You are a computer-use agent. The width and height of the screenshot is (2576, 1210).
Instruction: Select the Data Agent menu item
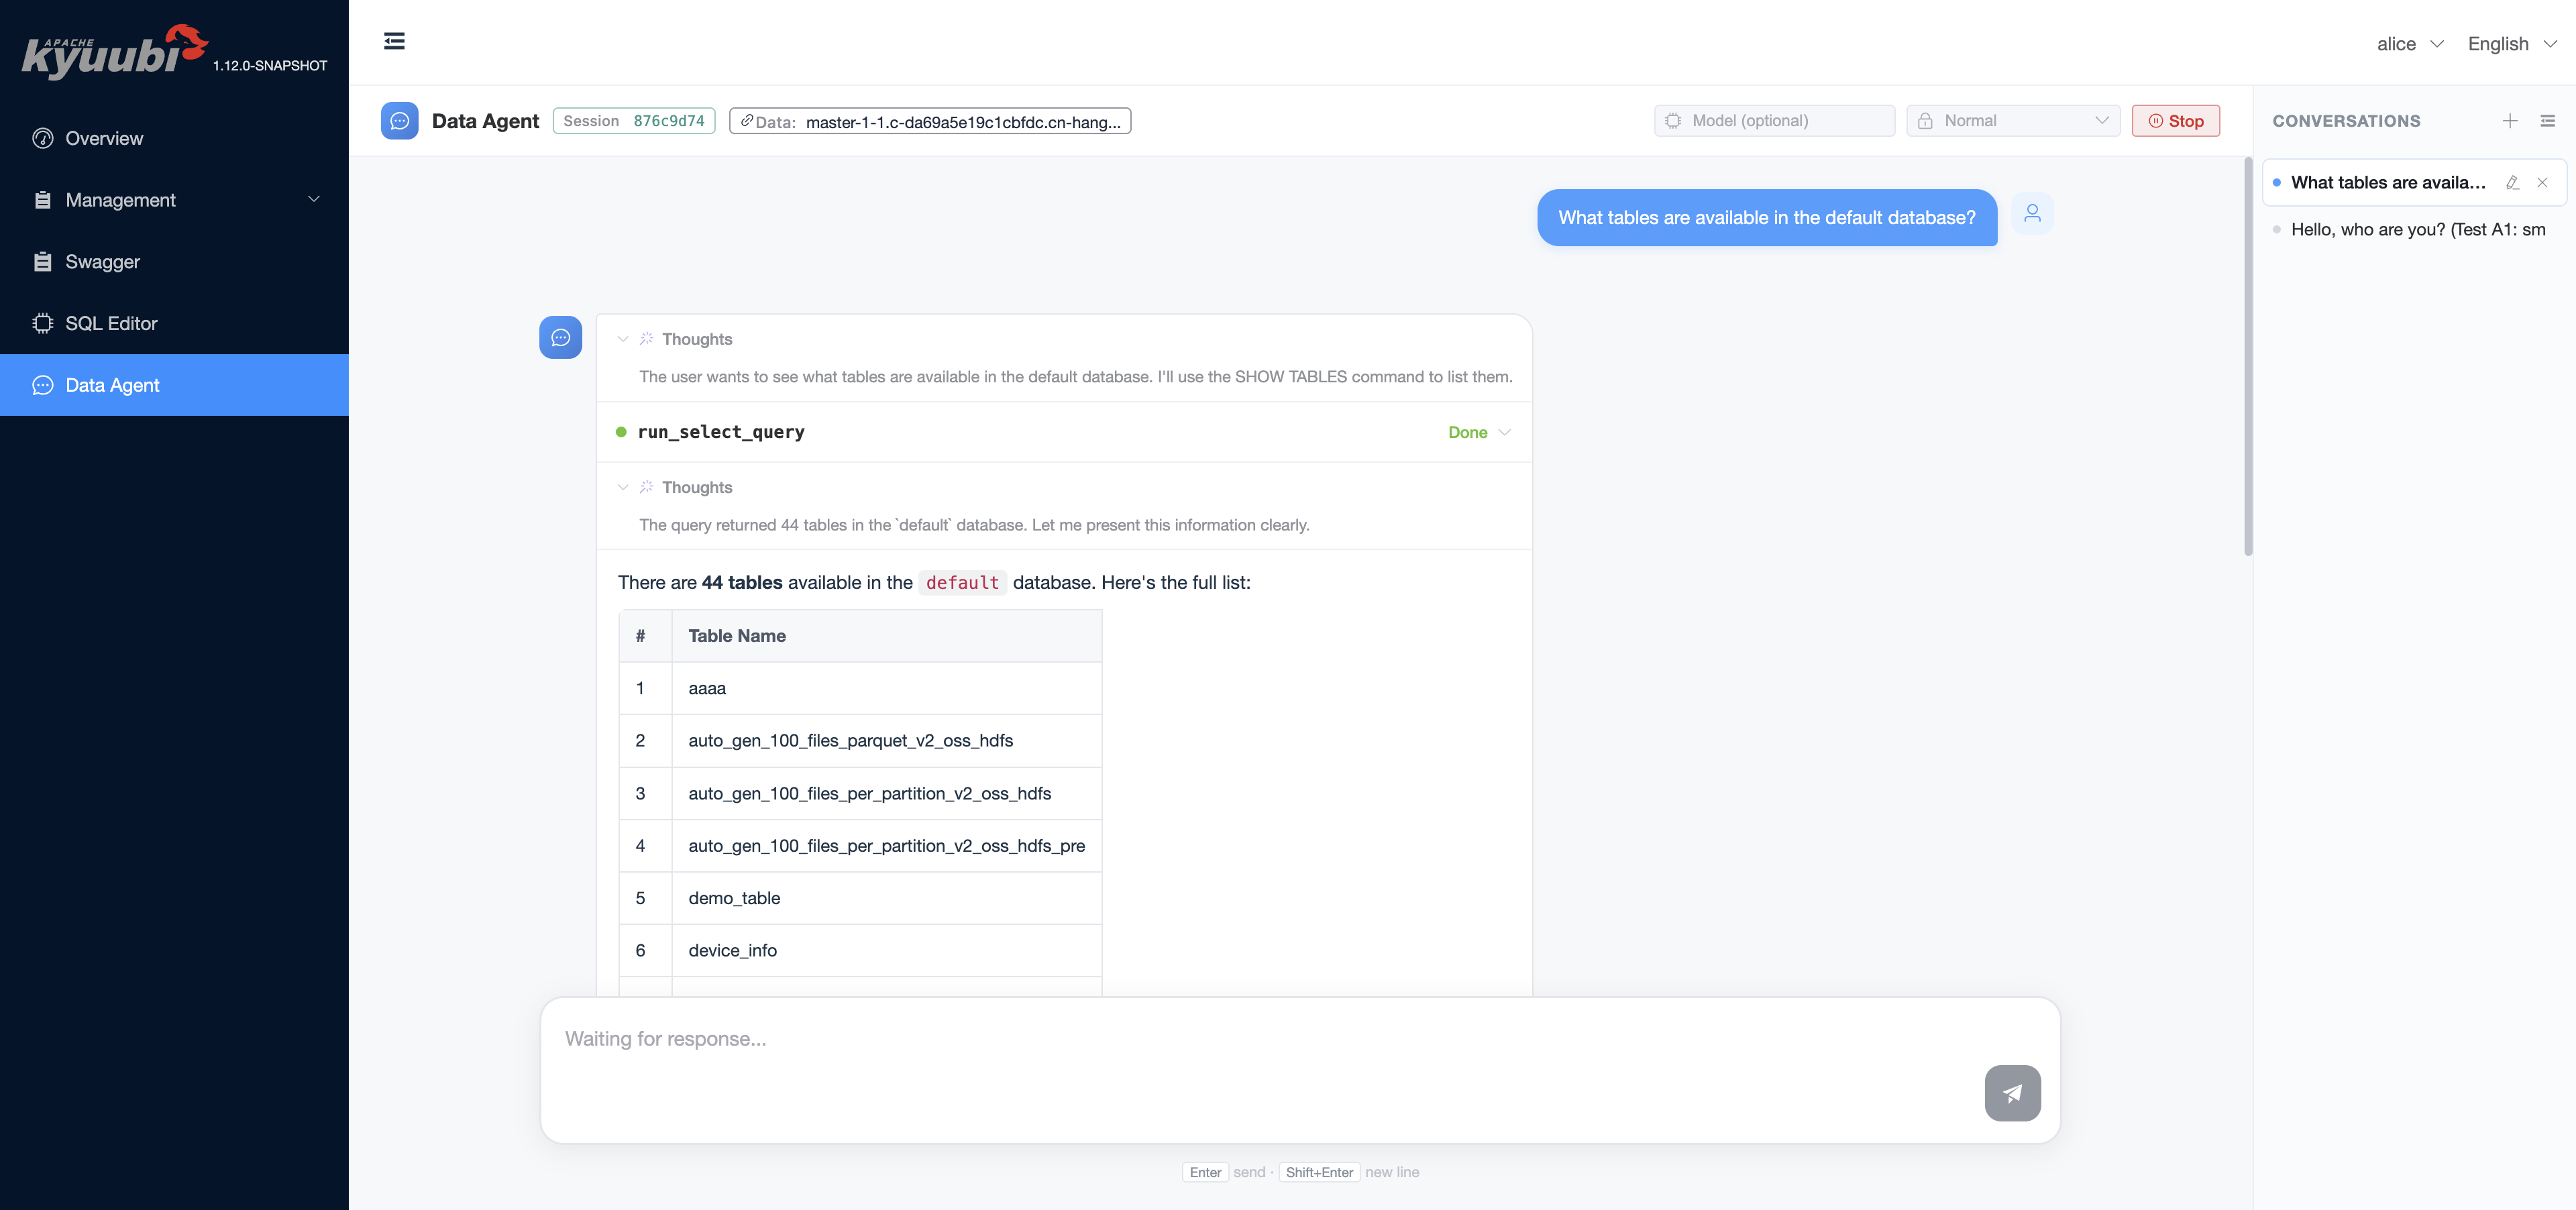click(x=174, y=385)
